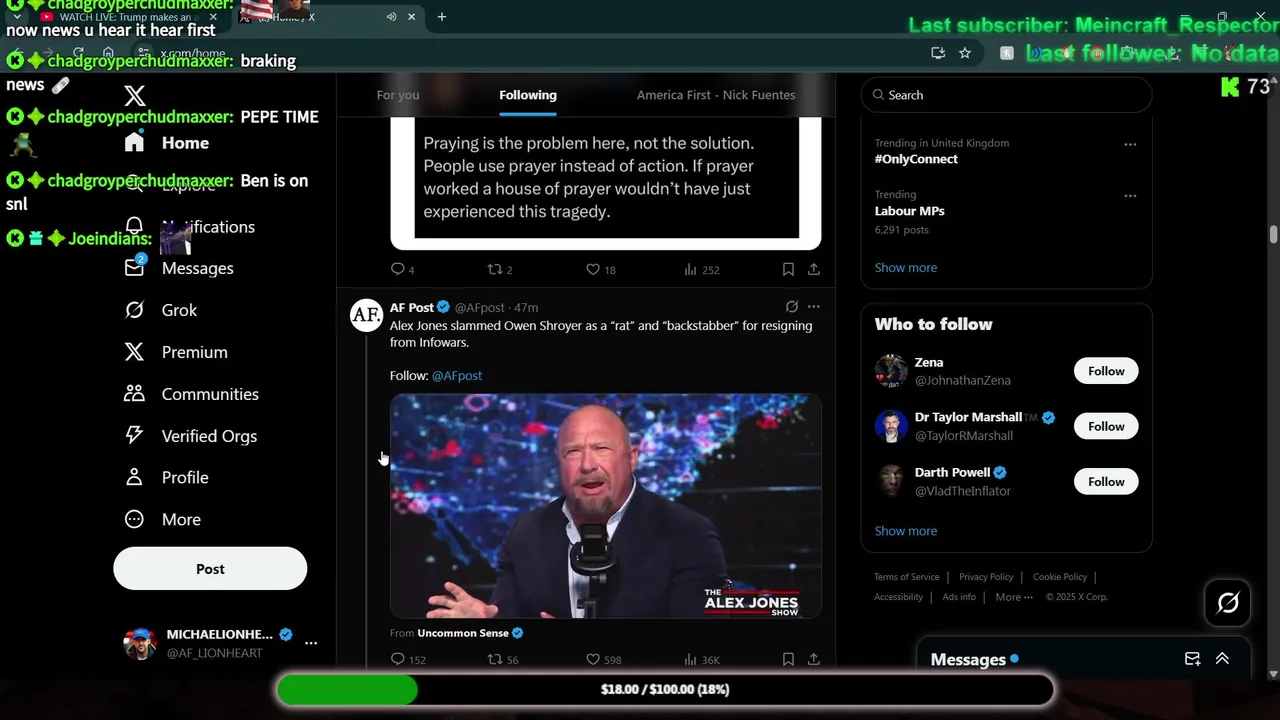Click the Messages envelope icon
The width and height of the screenshot is (1280, 720).
click(x=134, y=268)
